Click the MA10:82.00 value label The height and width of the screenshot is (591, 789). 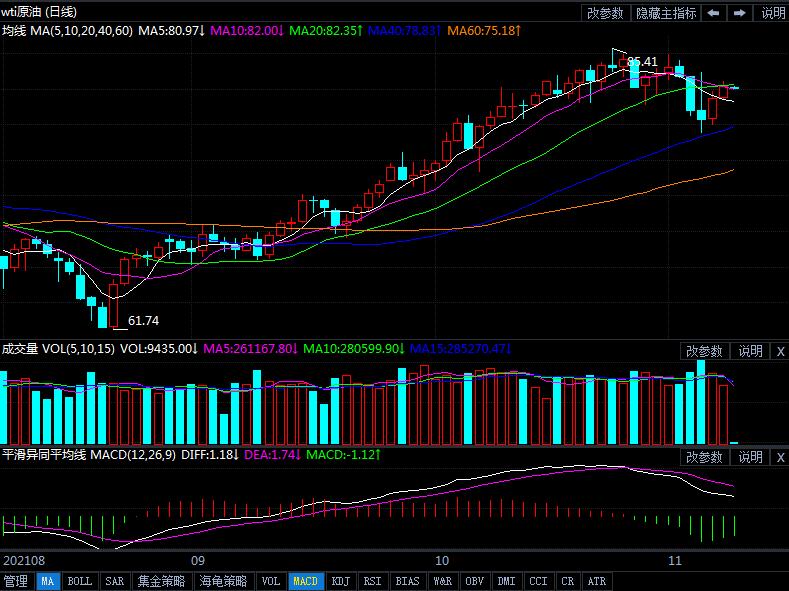coord(247,31)
